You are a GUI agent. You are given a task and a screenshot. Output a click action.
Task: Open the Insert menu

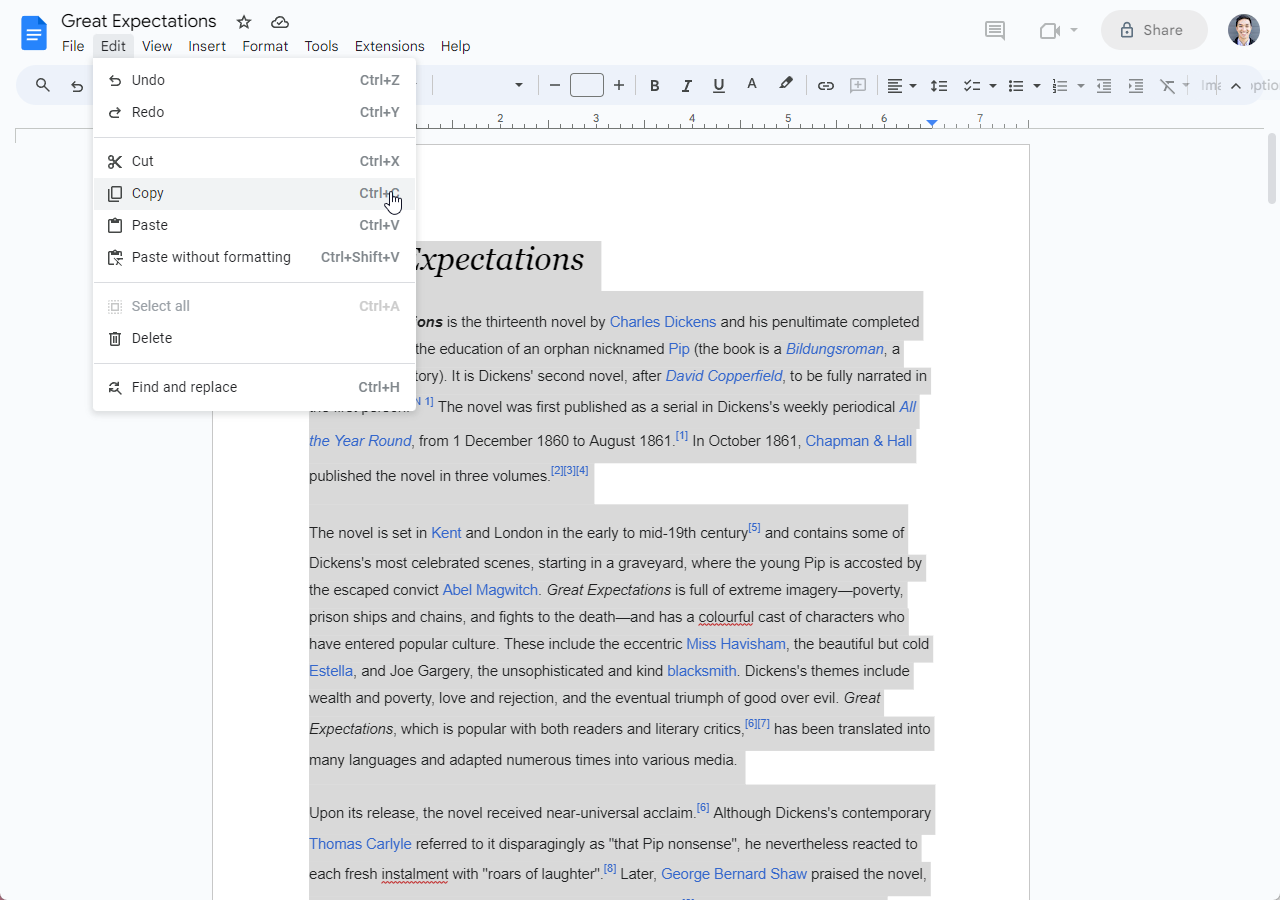[x=207, y=46]
